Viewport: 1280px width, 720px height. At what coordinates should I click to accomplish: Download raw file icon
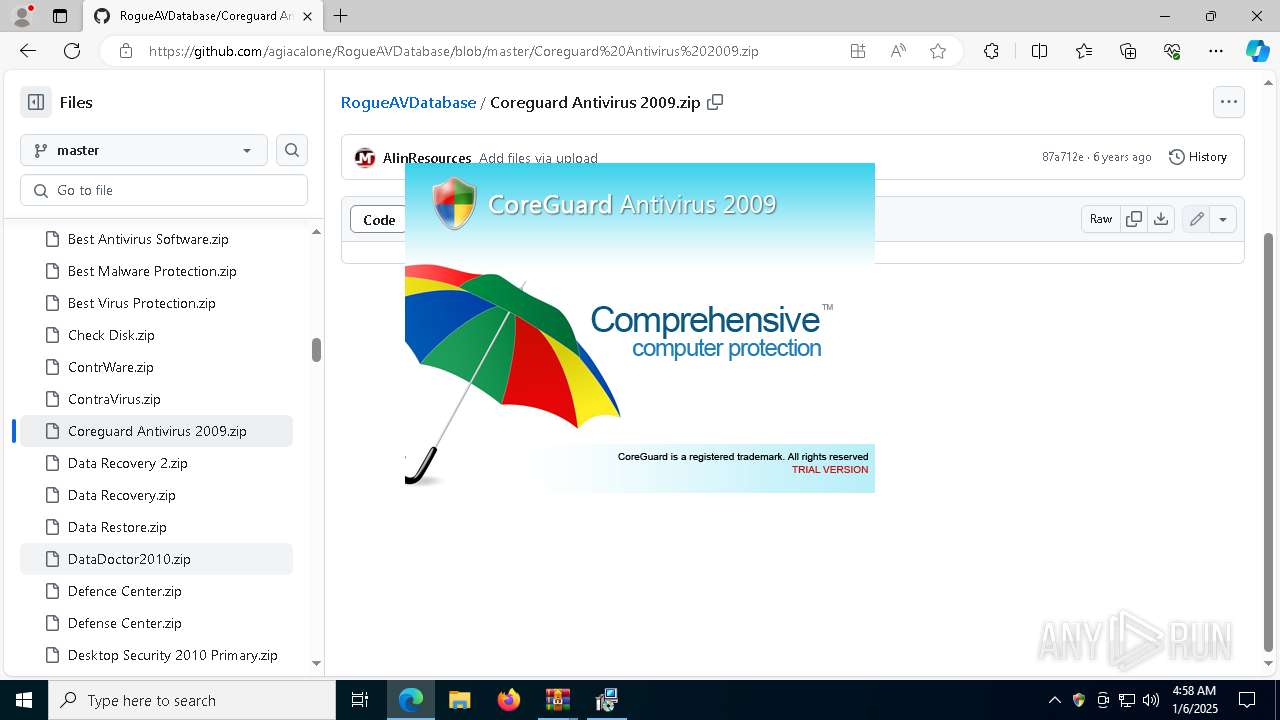(x=1161, y=219)
